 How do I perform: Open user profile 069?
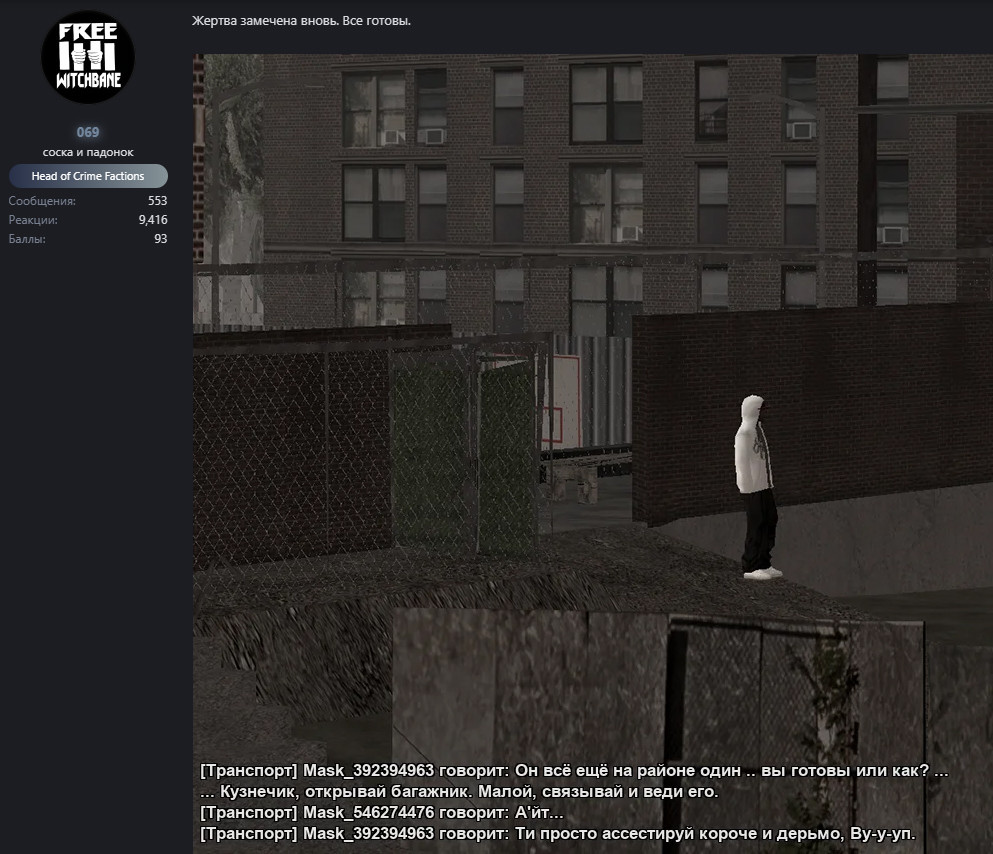tap(88, 132)
